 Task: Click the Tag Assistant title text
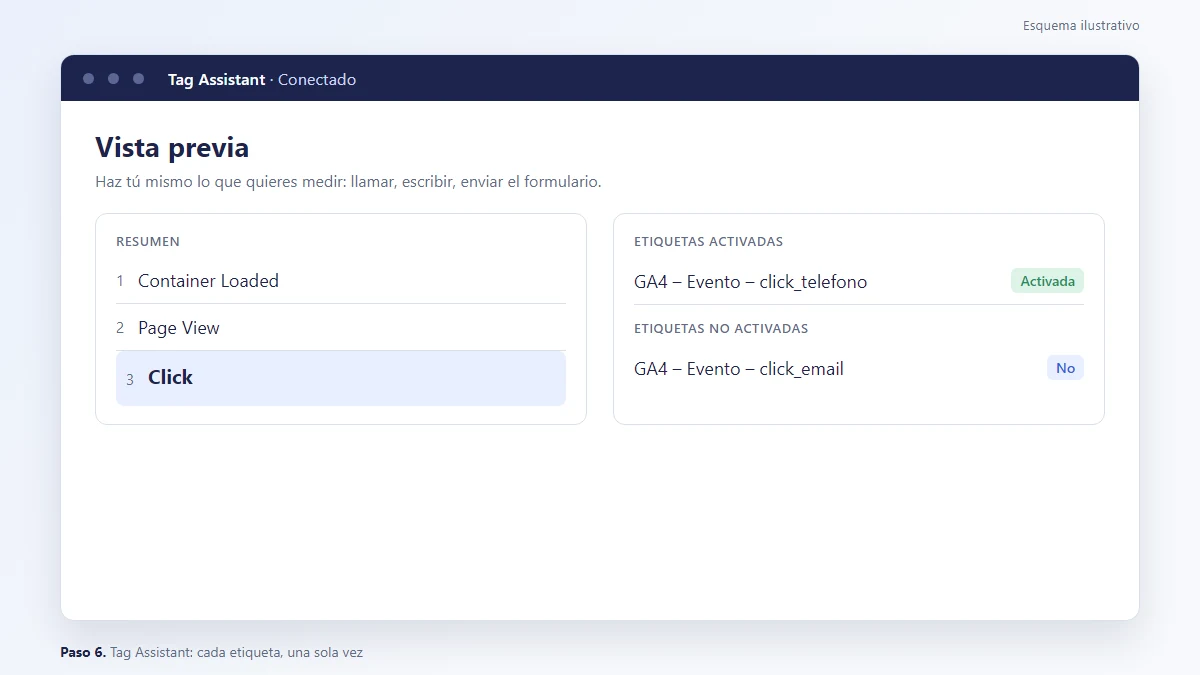[216, 80]
